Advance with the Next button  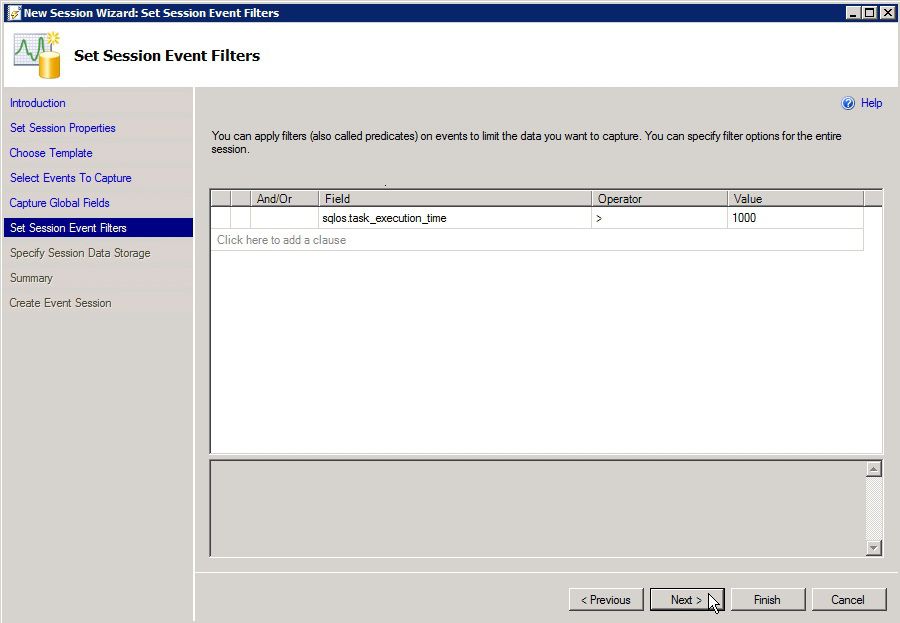pos(687,600)
